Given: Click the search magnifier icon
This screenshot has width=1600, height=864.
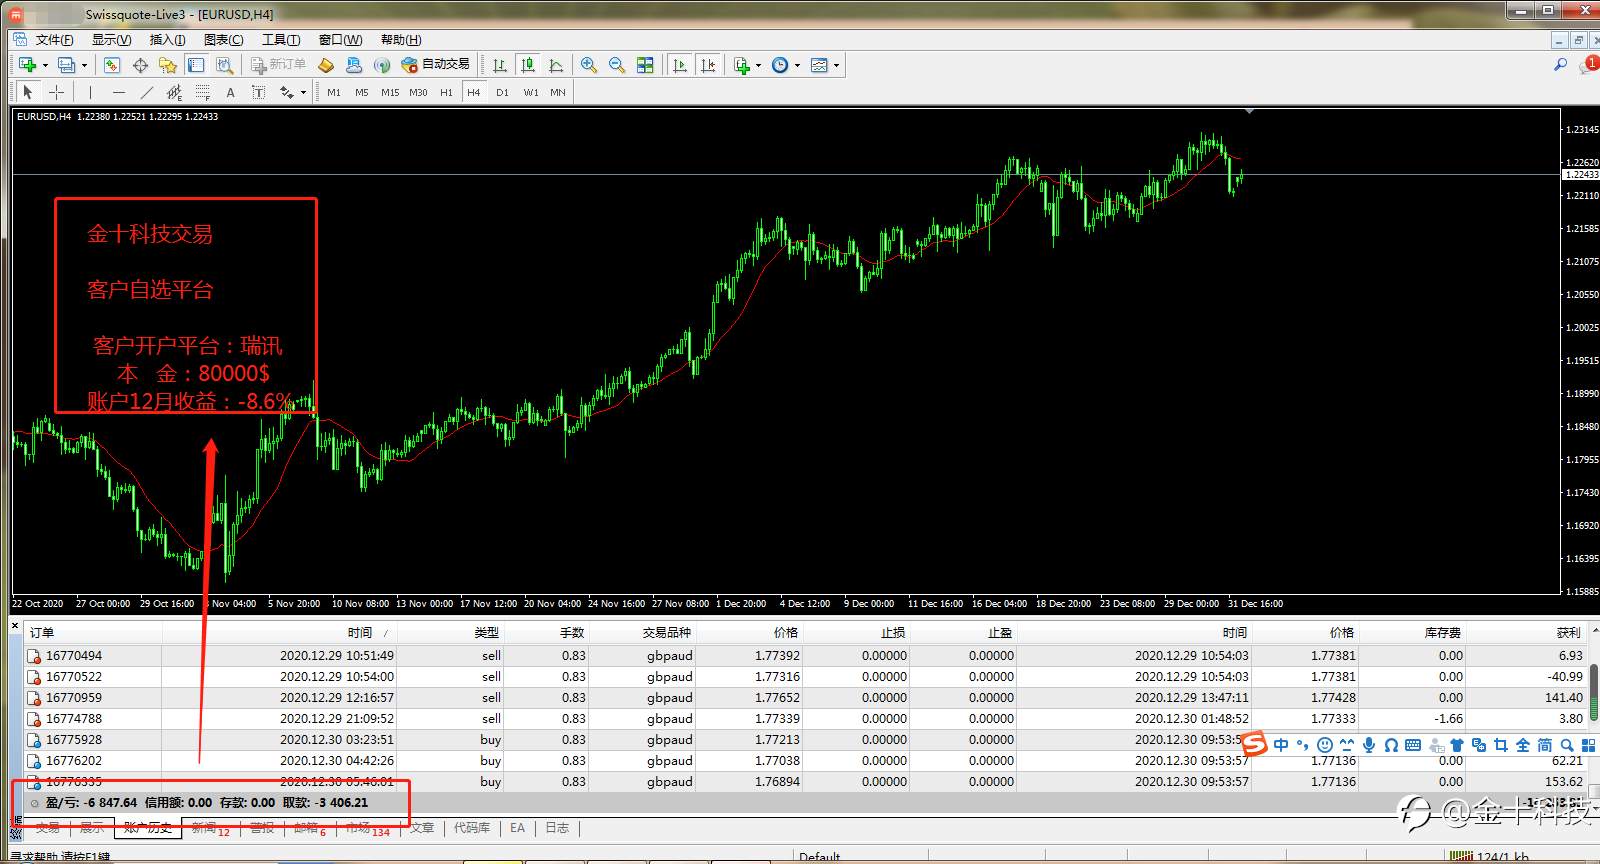Looking at the screenshot, I should (x=1560, y=65).
